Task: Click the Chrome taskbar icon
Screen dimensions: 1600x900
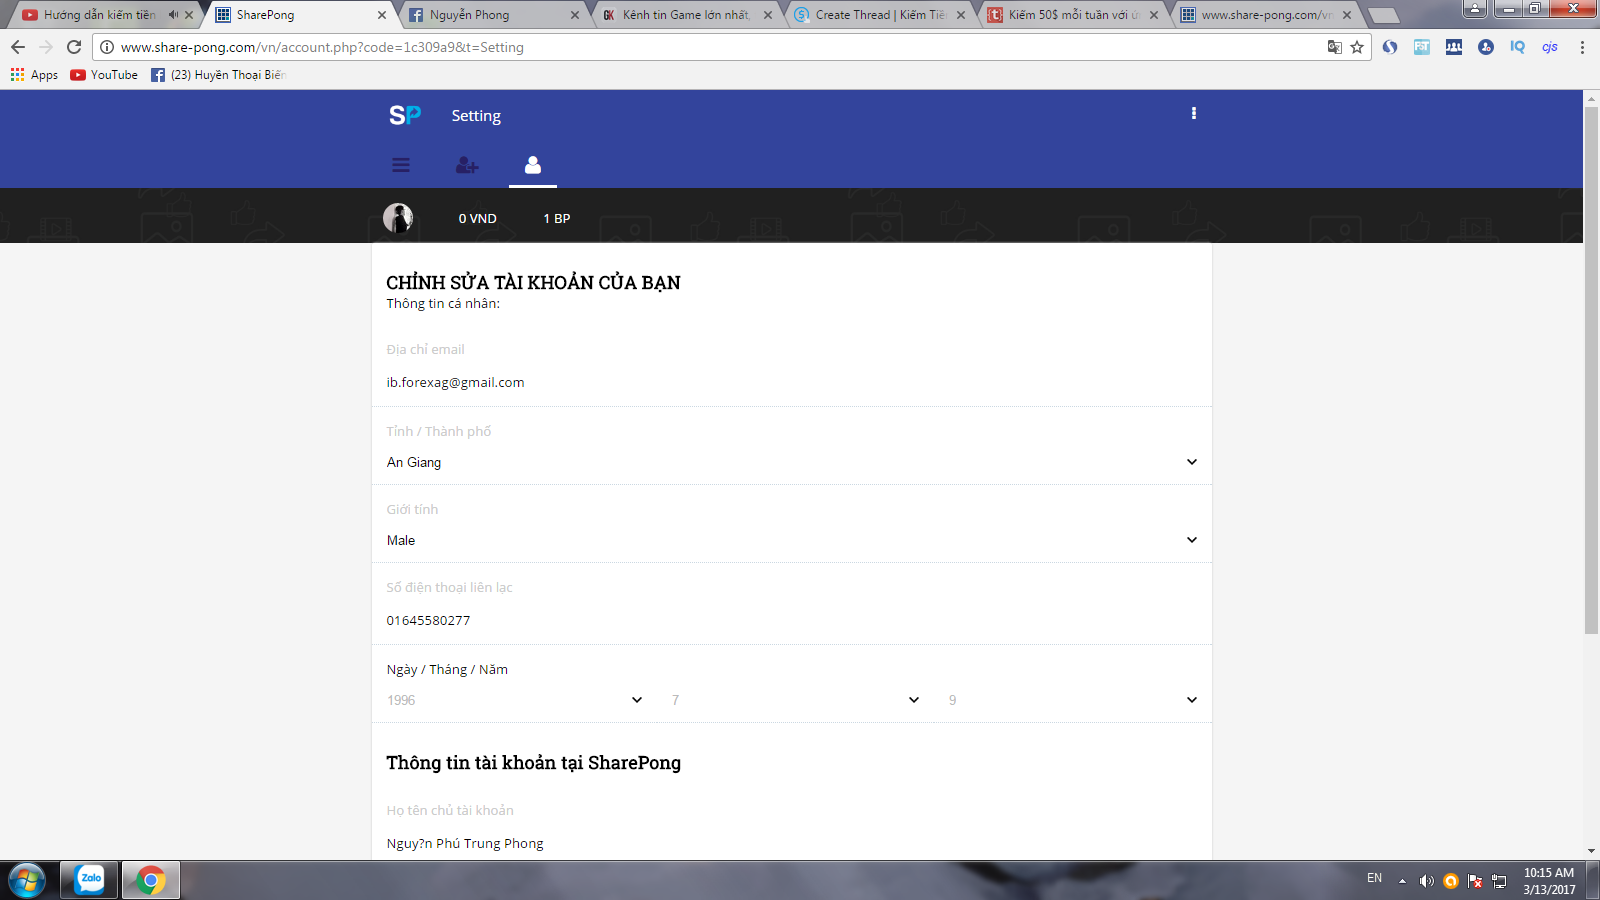Action: click(x=151, y=880)
